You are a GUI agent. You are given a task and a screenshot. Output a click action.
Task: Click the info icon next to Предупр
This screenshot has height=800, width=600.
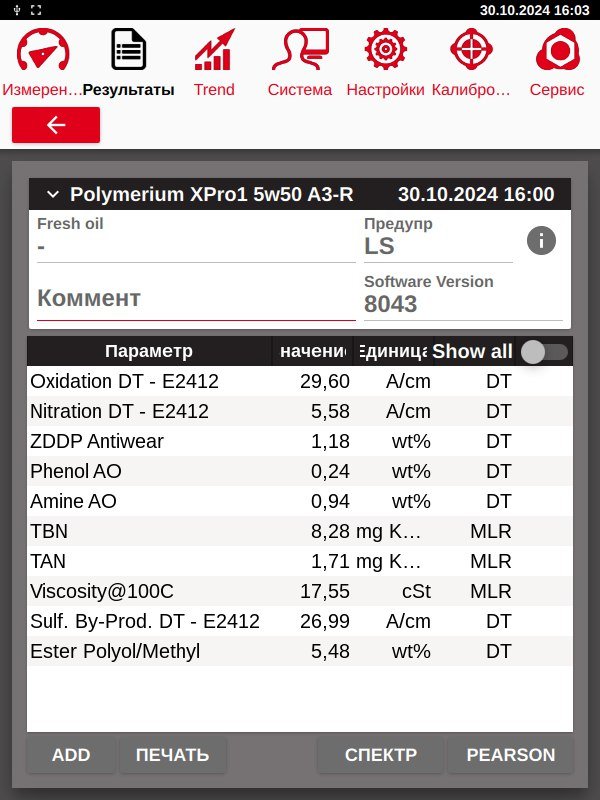tap(541, 240)
